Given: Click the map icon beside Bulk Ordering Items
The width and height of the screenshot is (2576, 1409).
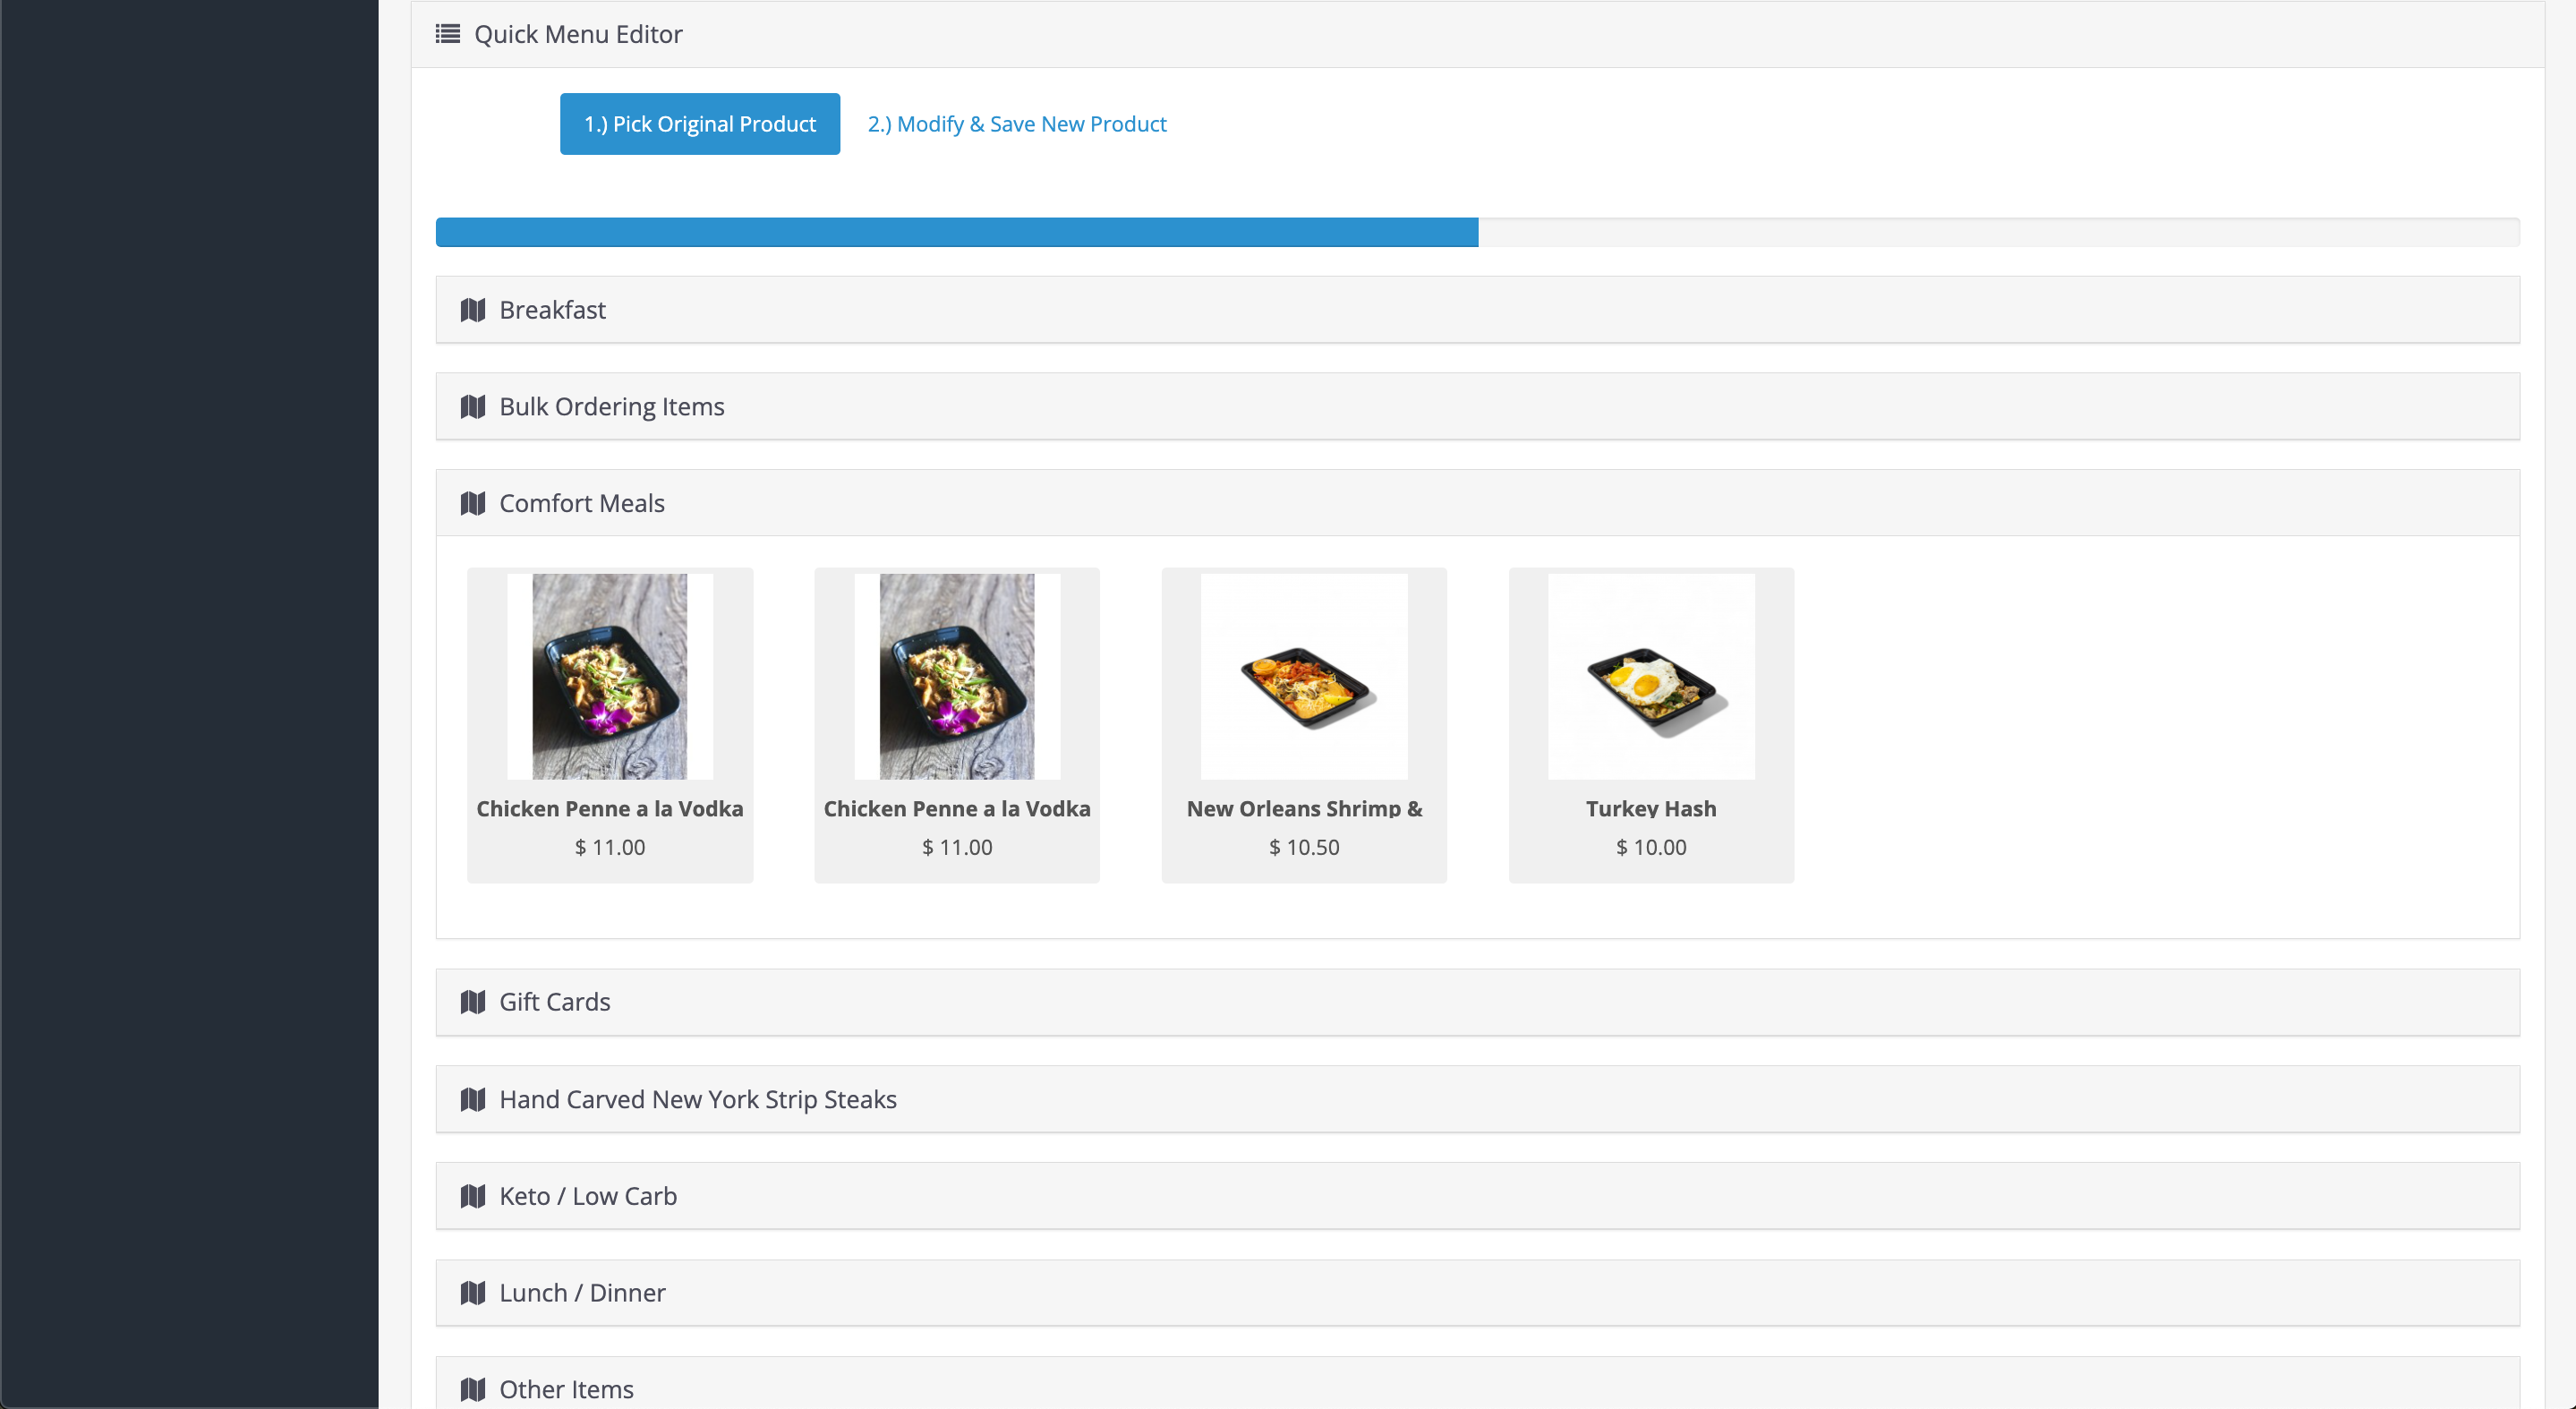Looking at the screenshot, I should pyautogui.click(x=473, y=407).
